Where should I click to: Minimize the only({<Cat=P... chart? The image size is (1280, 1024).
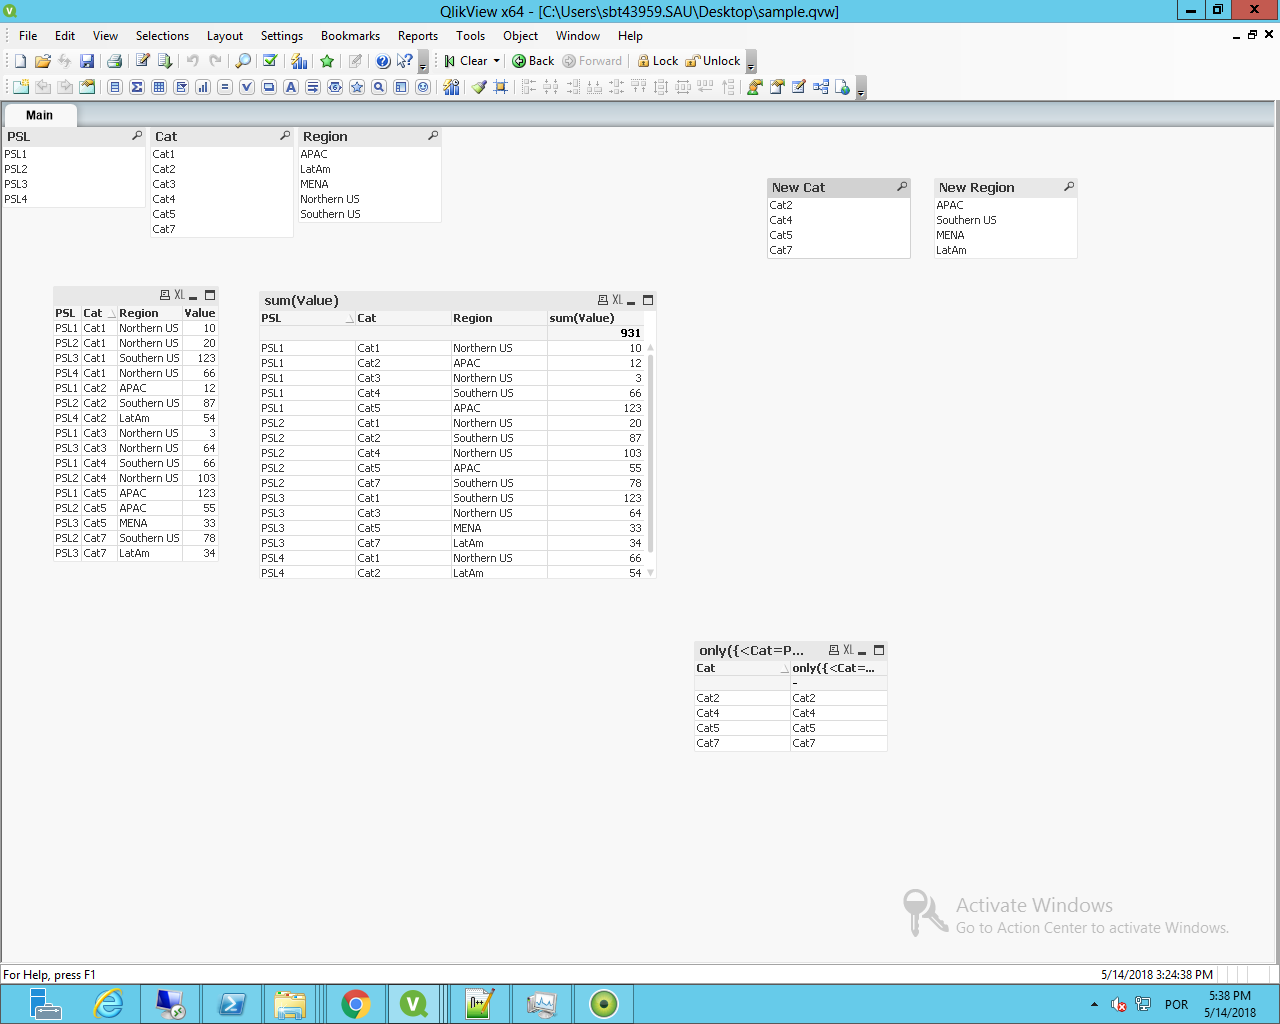click(x=862, y=651)
